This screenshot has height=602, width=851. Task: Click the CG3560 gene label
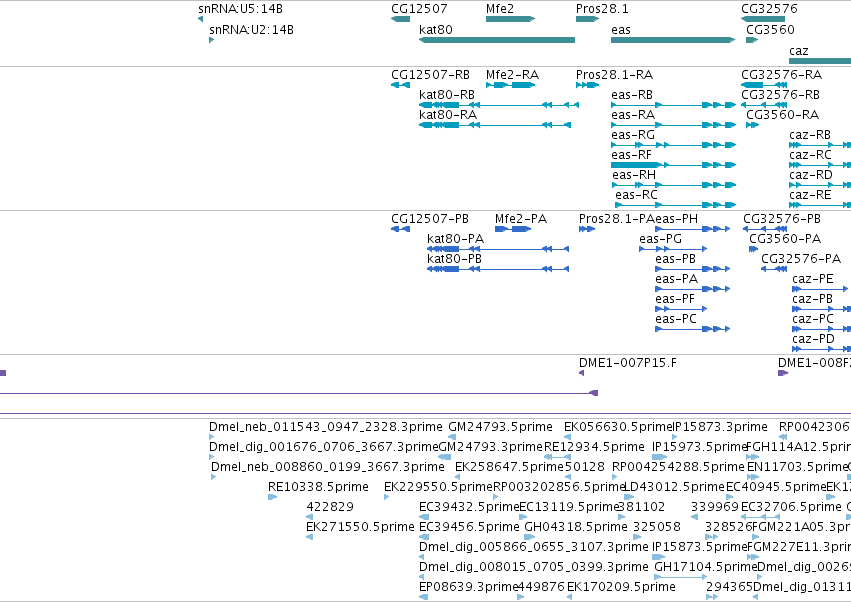click(x=770, y=29)
